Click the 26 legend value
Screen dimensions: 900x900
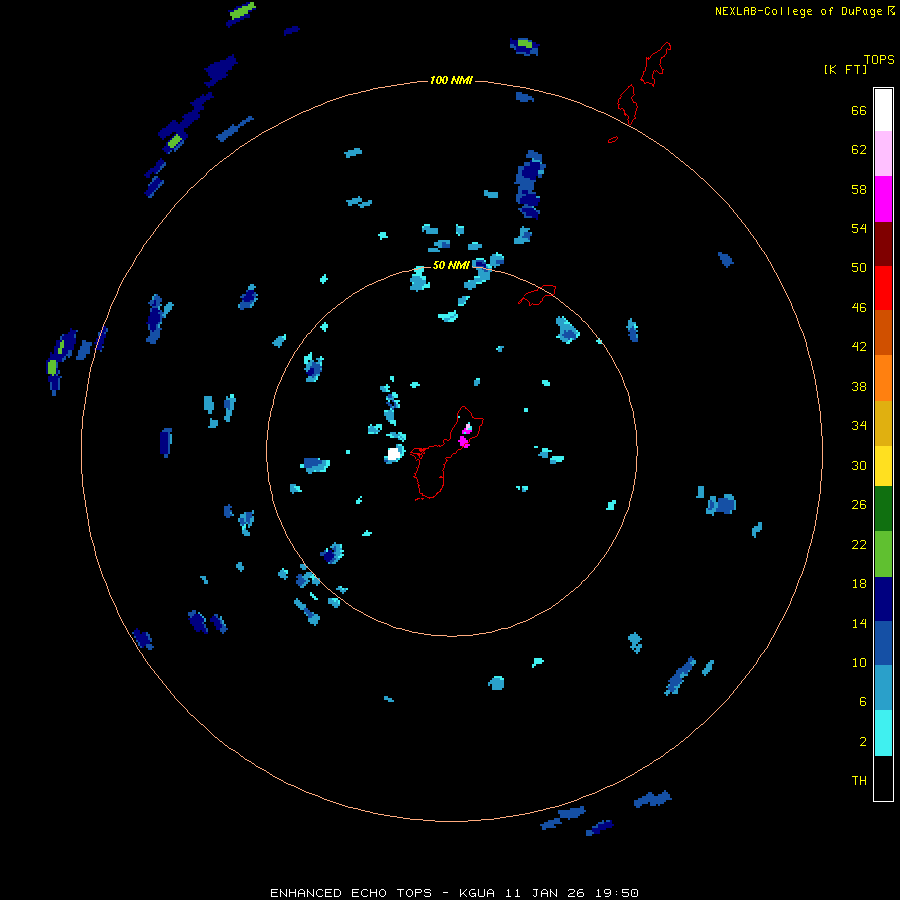(x=859, y=505)
